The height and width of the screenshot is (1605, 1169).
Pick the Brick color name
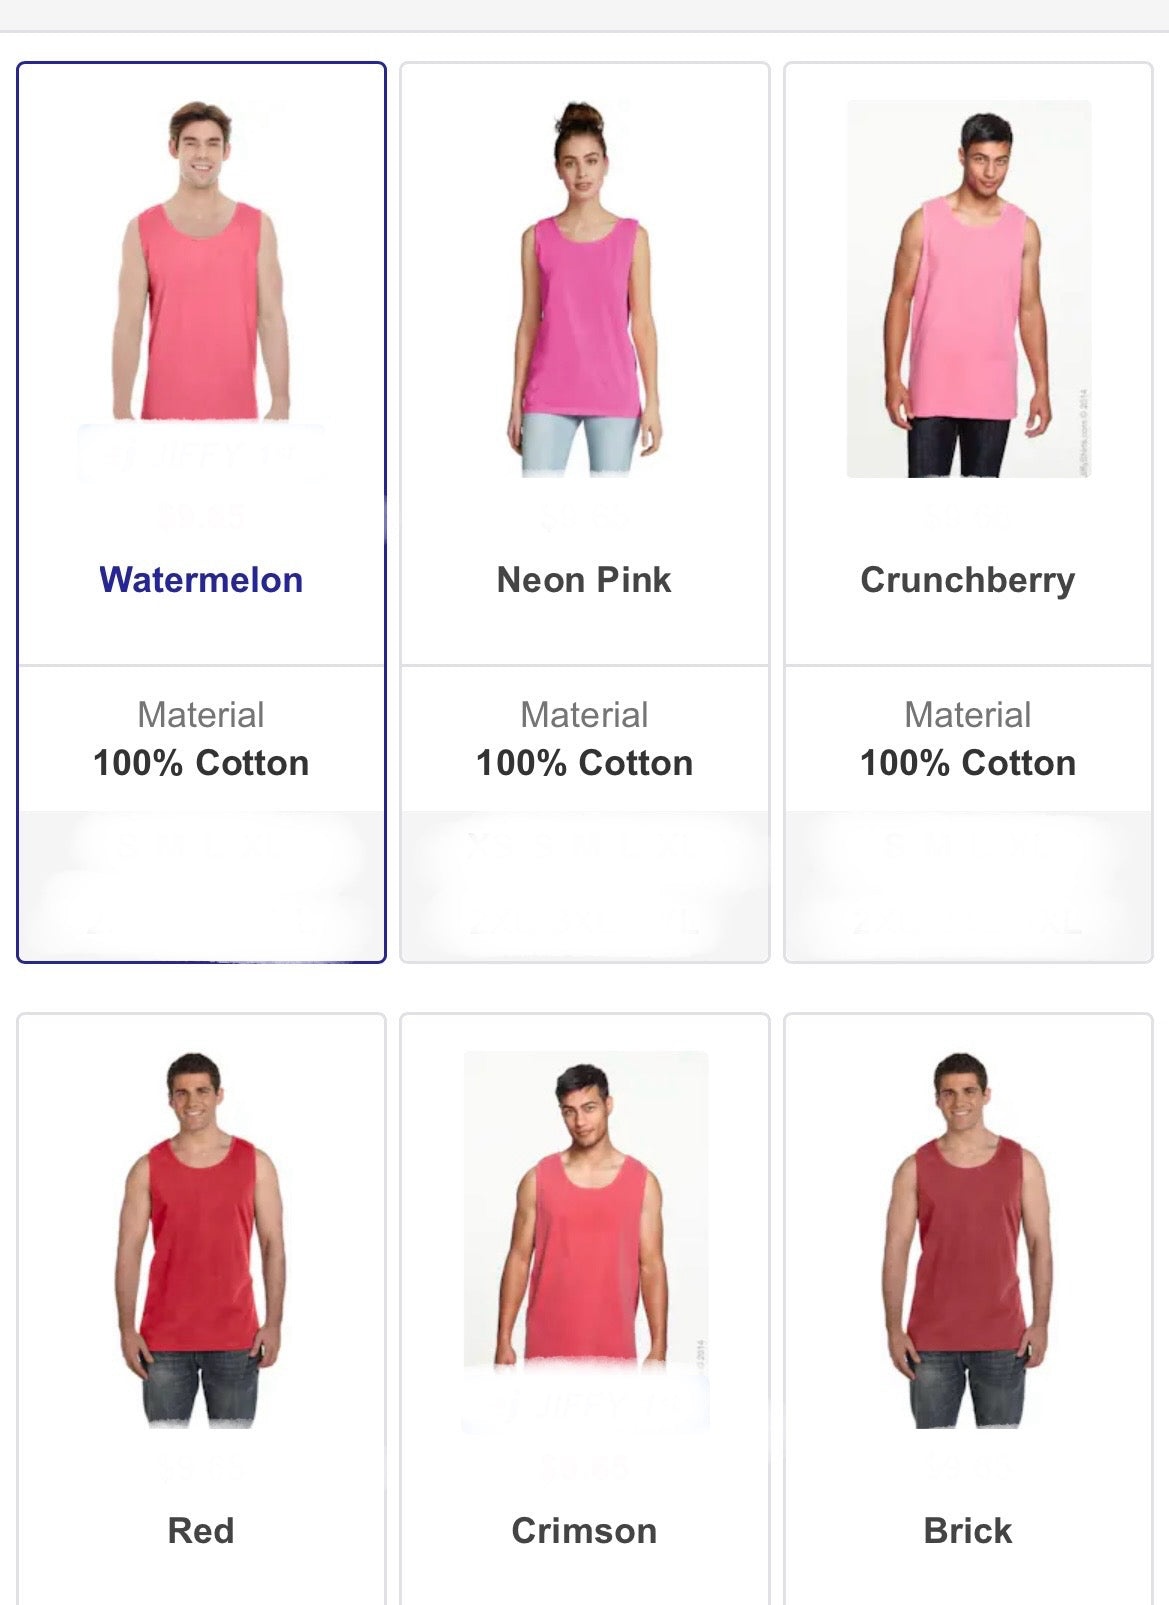(968, 1531)
